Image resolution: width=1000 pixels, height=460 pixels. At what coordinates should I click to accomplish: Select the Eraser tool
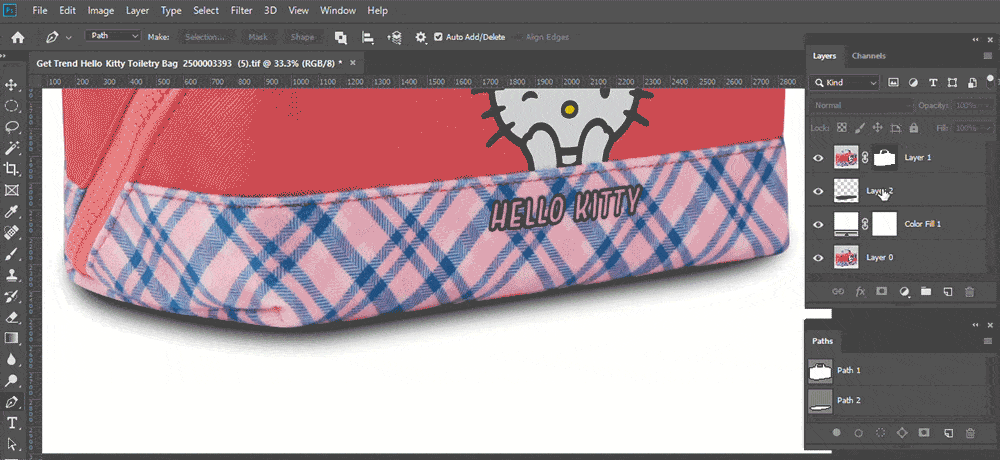pos(11,317)
